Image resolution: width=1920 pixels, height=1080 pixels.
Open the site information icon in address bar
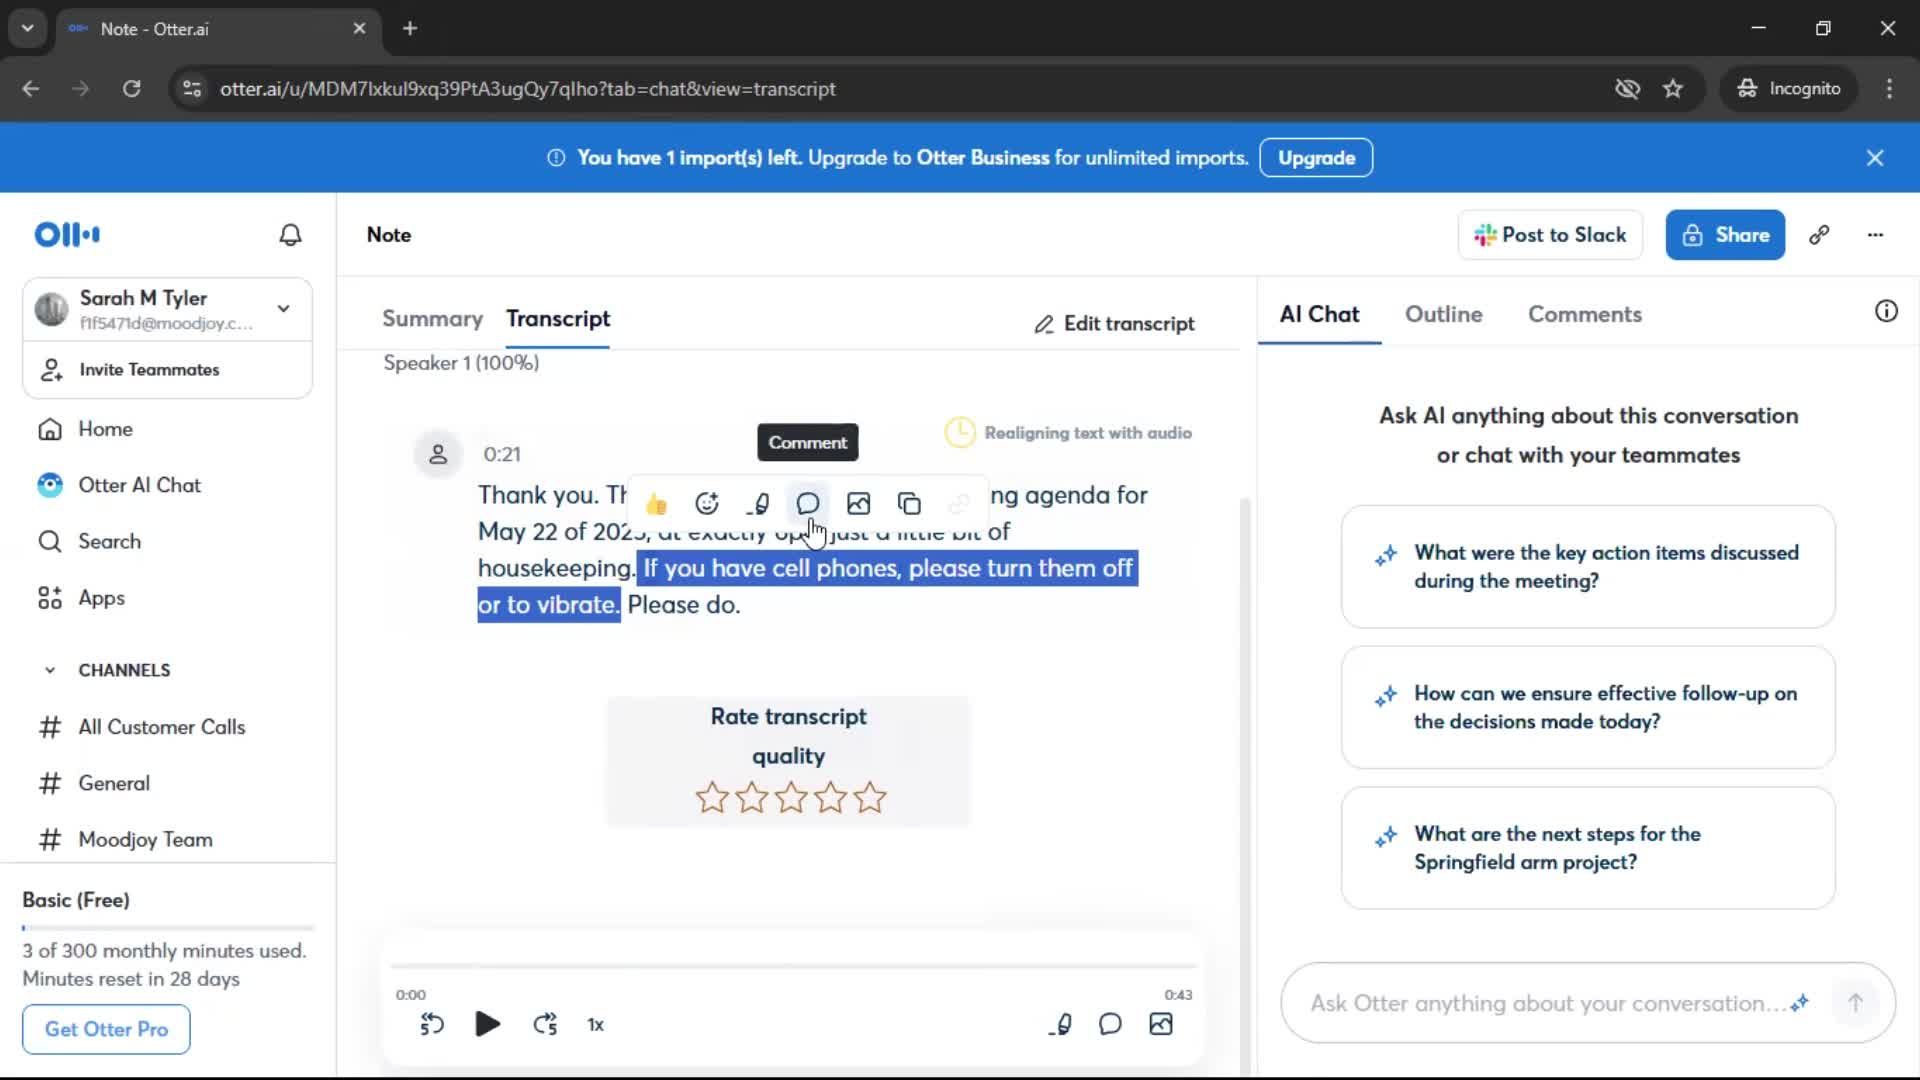(192, 89)
